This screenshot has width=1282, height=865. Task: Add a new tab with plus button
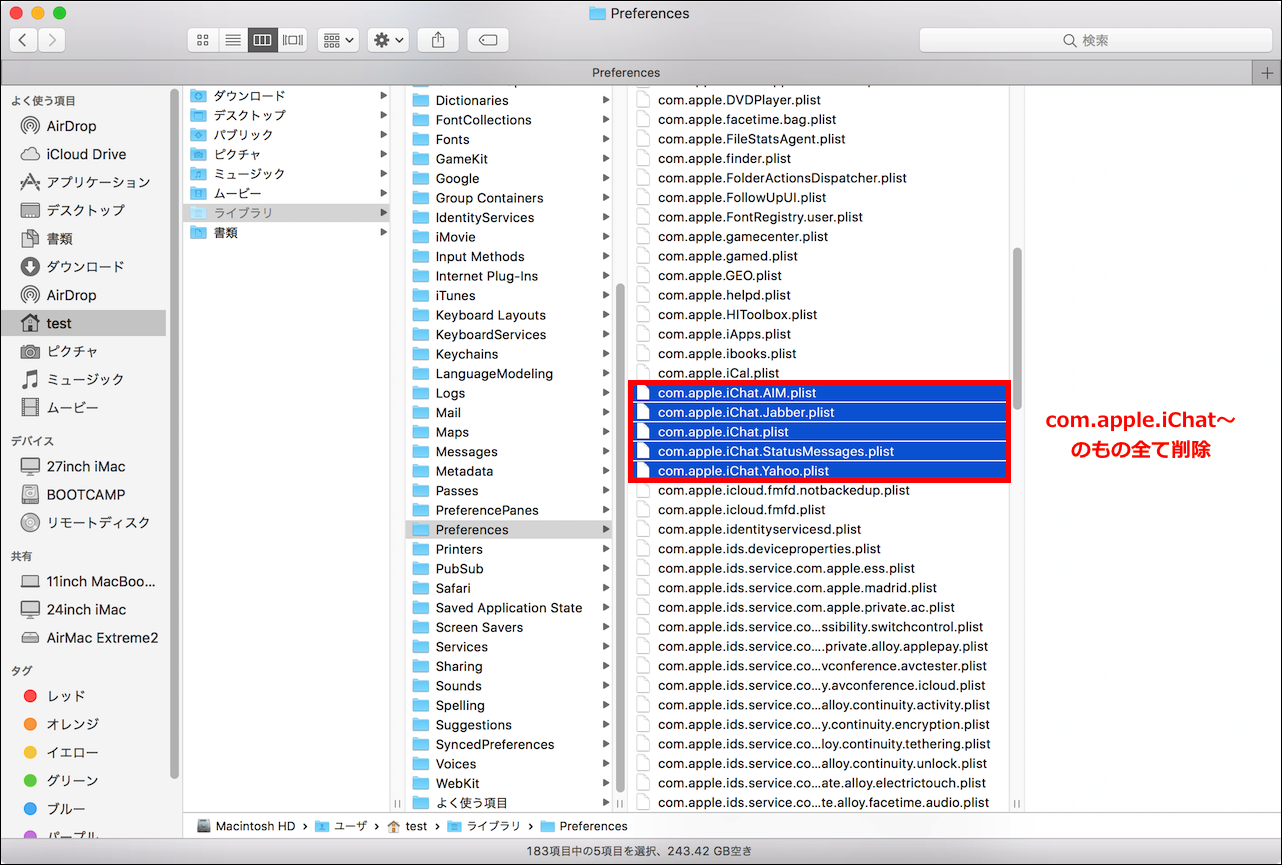(x=1267, y=73)
